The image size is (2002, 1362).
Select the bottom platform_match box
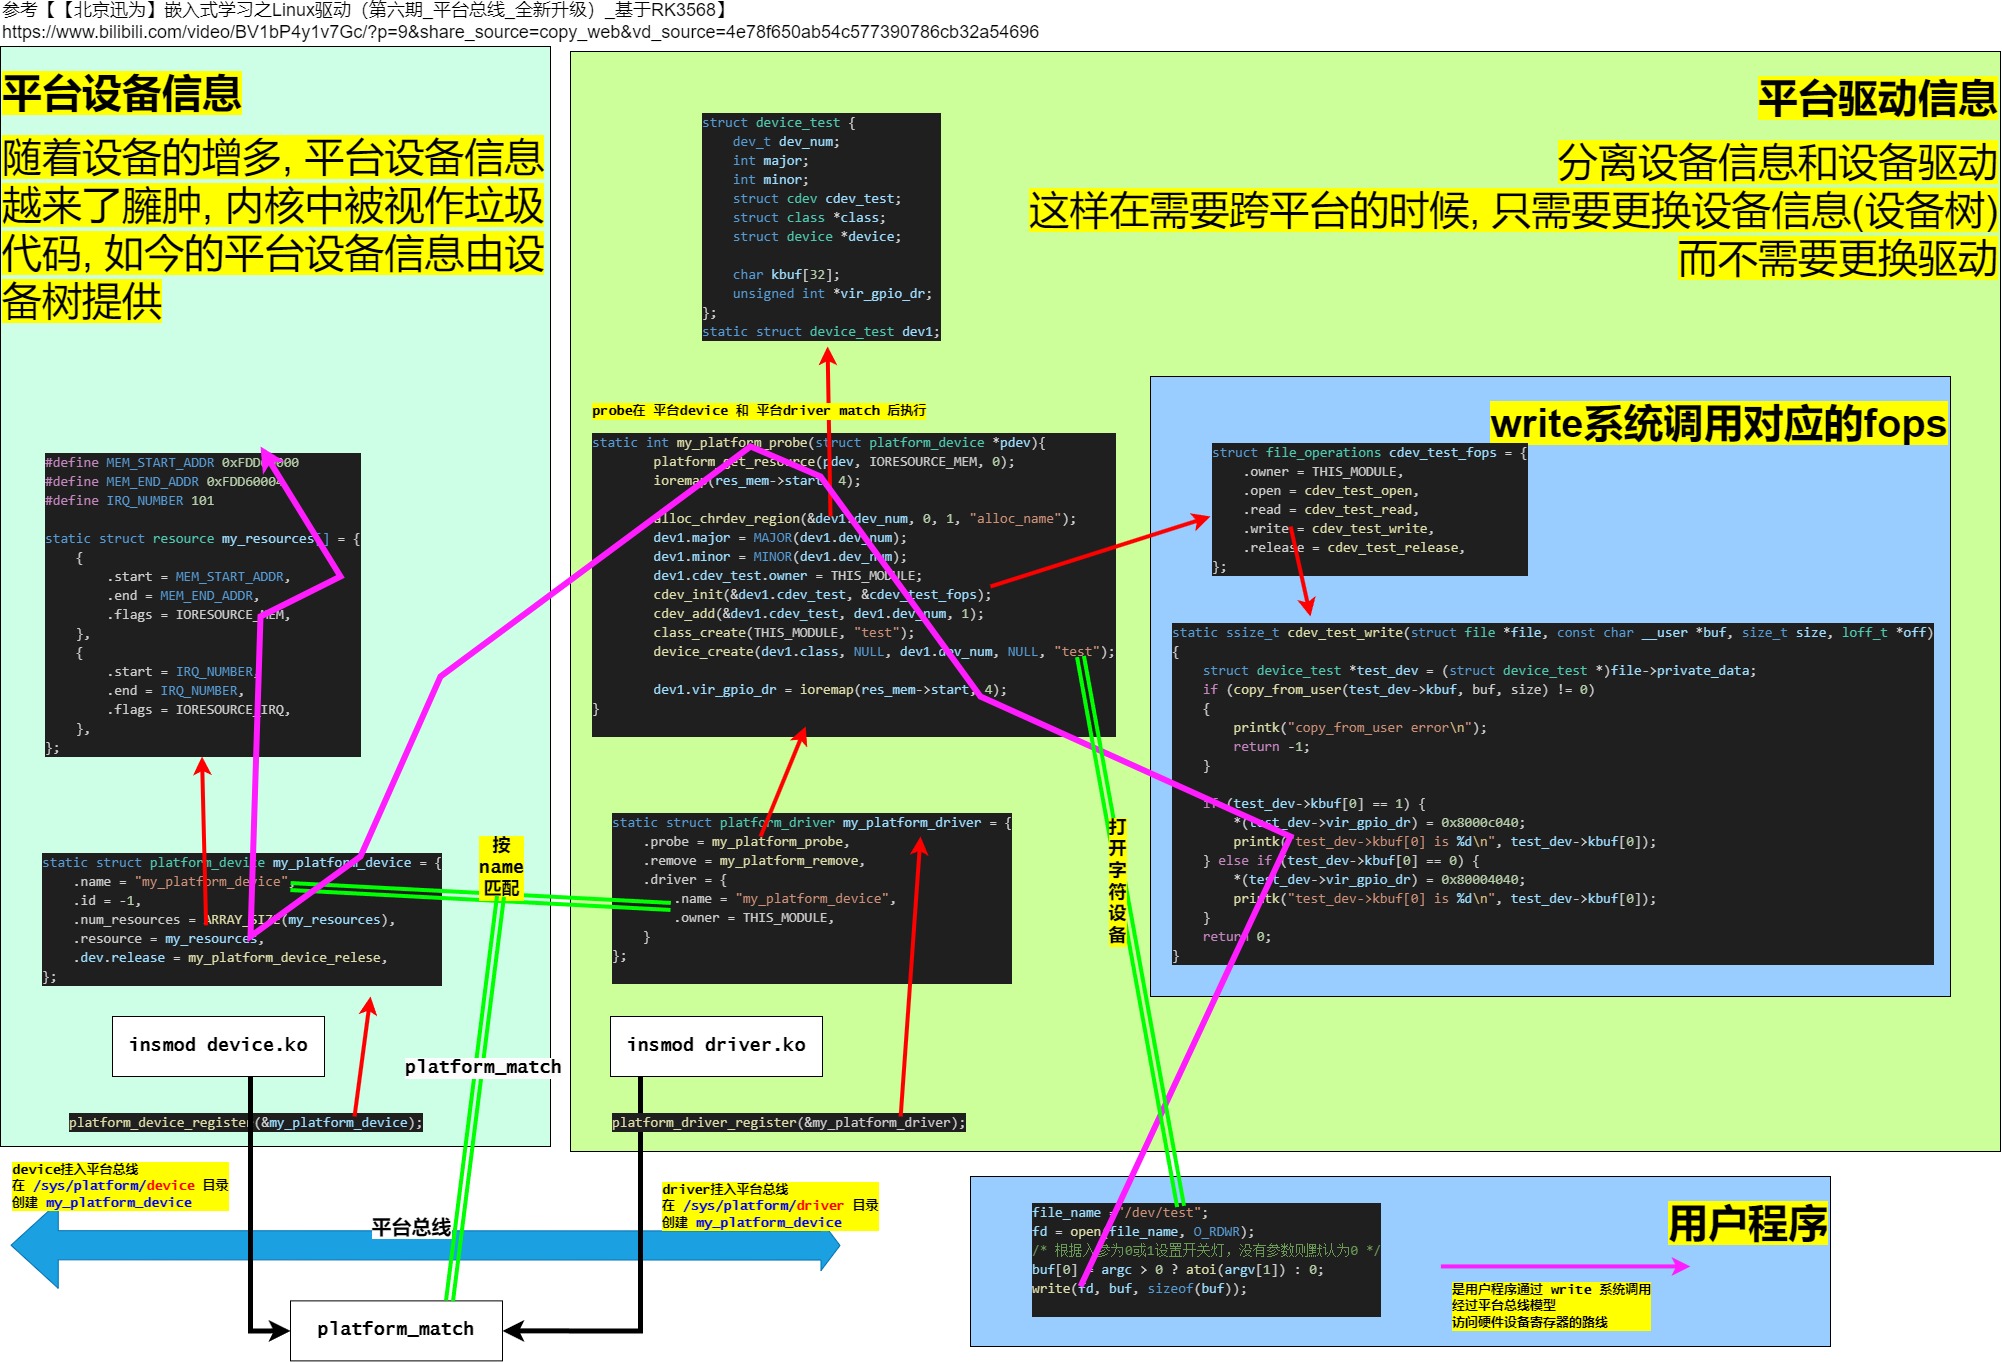pos(396,1330)
